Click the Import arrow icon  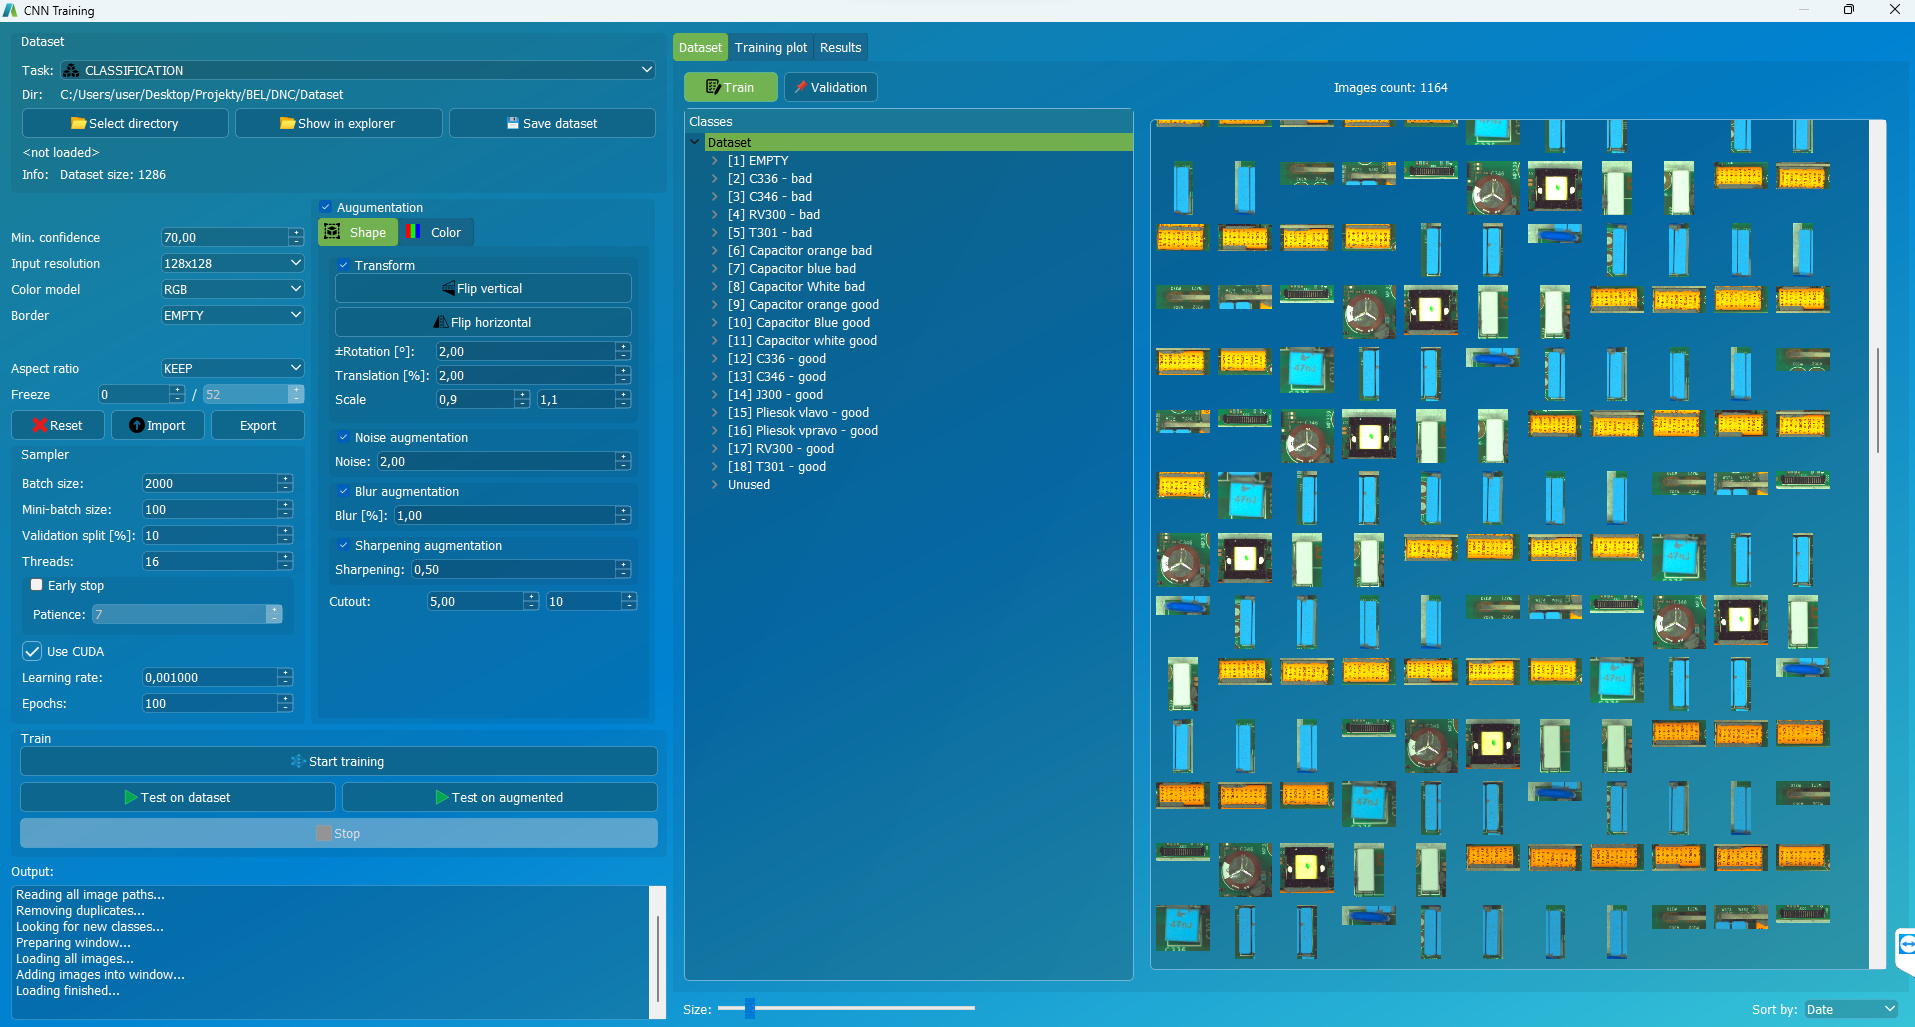point(137,425)
